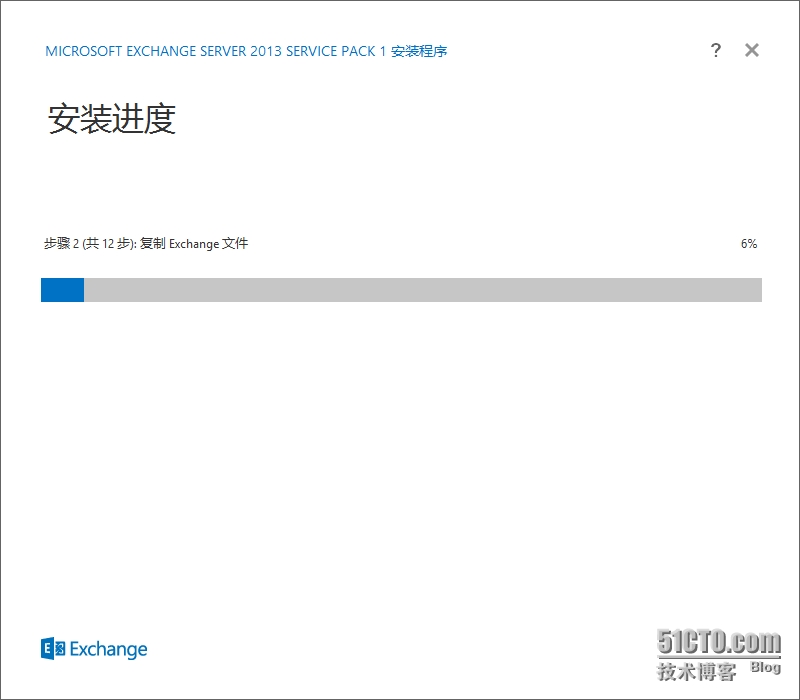This screenshot has width=800, height=700.
Task: Click the 51CTO.com watermark logo
Action: point(718,642)
